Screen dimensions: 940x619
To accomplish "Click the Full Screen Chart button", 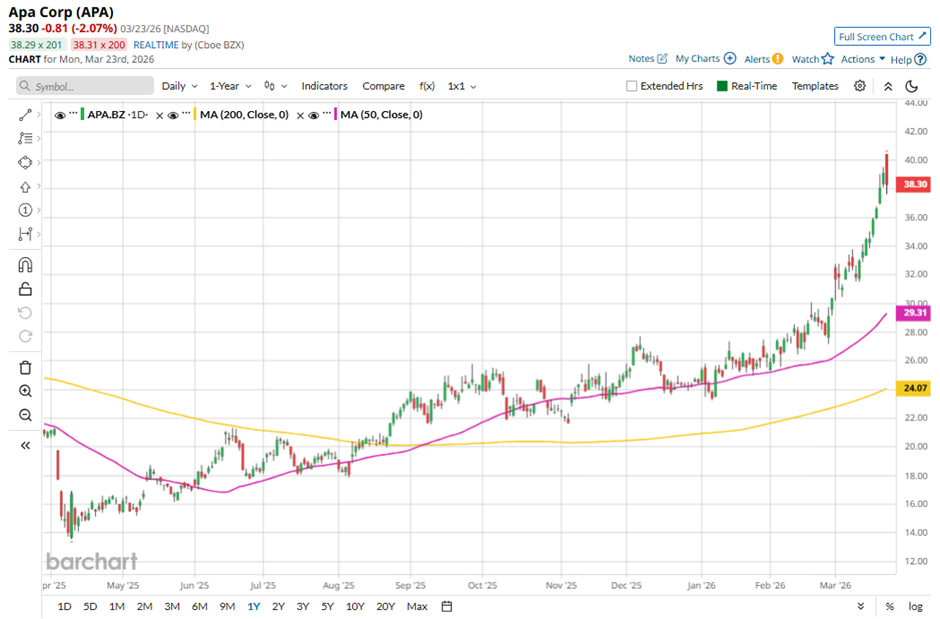I will point(882,37).
